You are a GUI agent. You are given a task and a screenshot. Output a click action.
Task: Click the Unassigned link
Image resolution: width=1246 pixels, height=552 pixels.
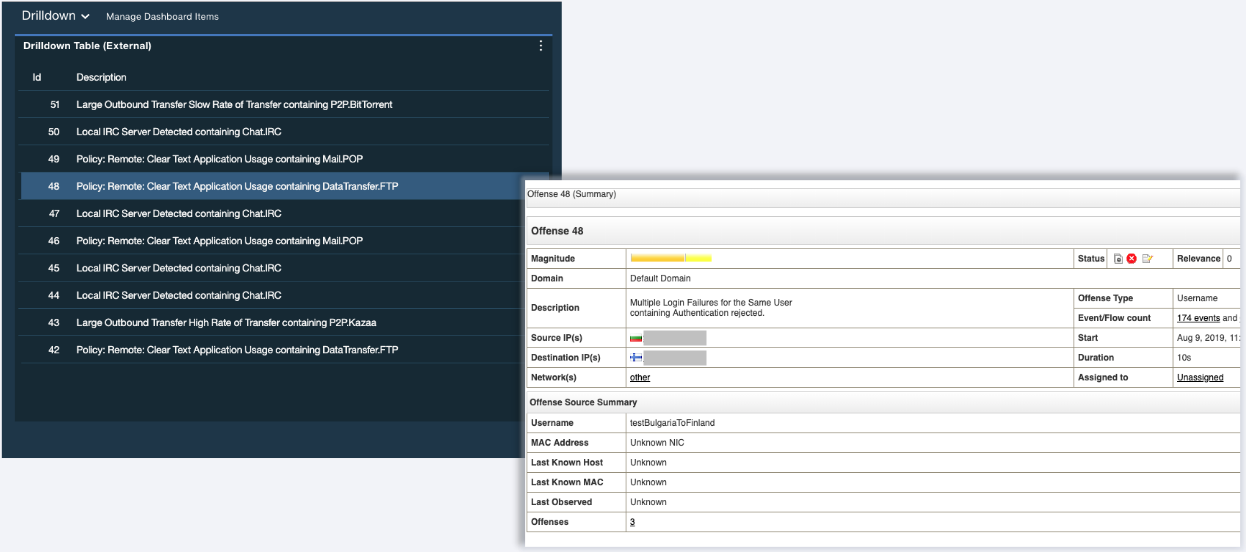point(1200,378)
